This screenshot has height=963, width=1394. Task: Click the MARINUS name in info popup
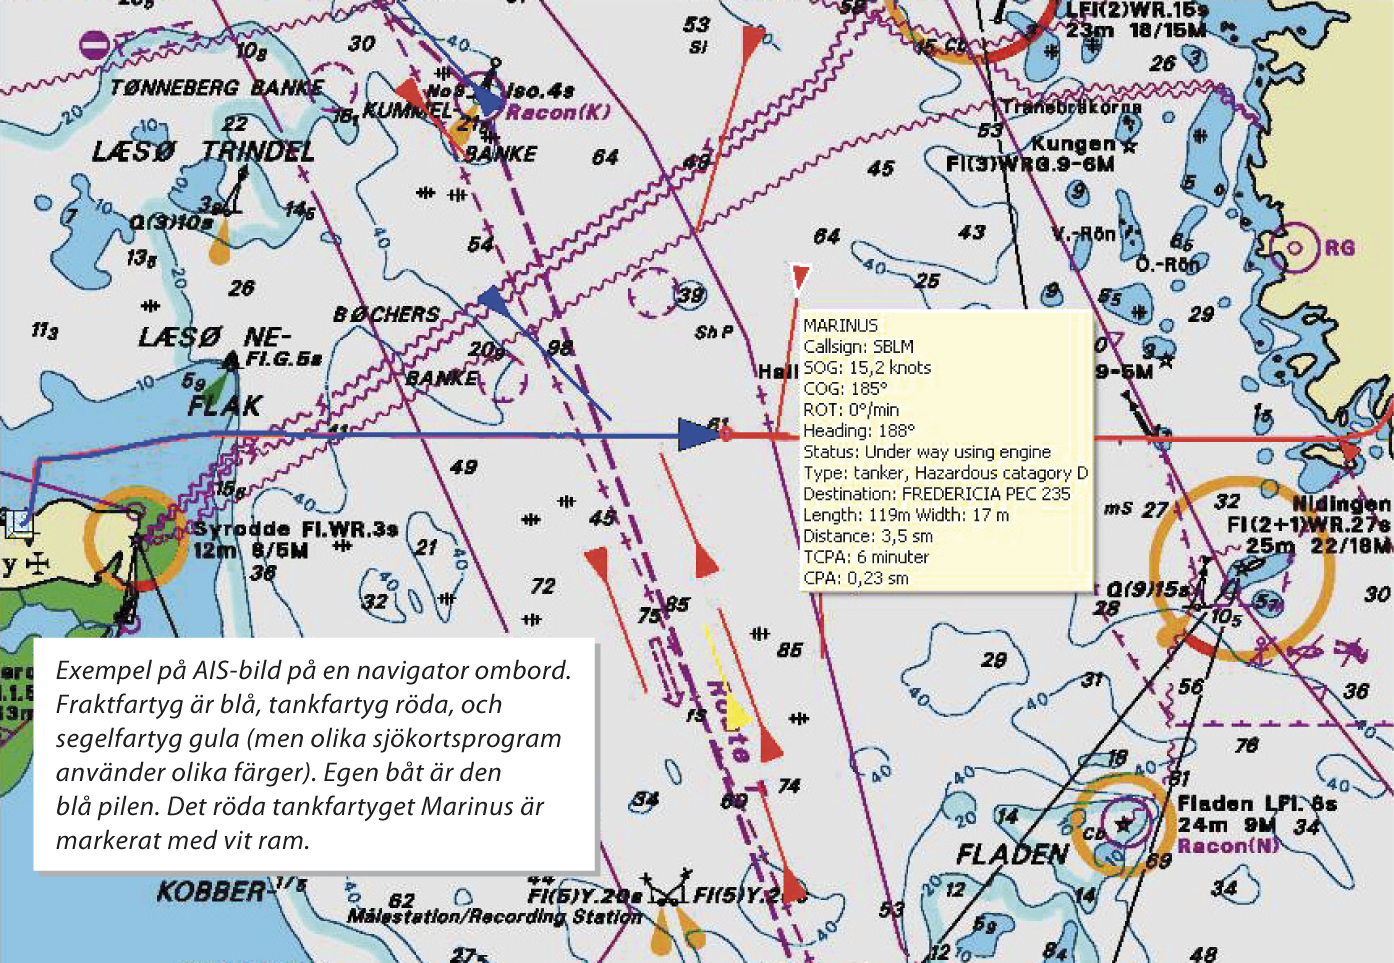tap(840, 325)
